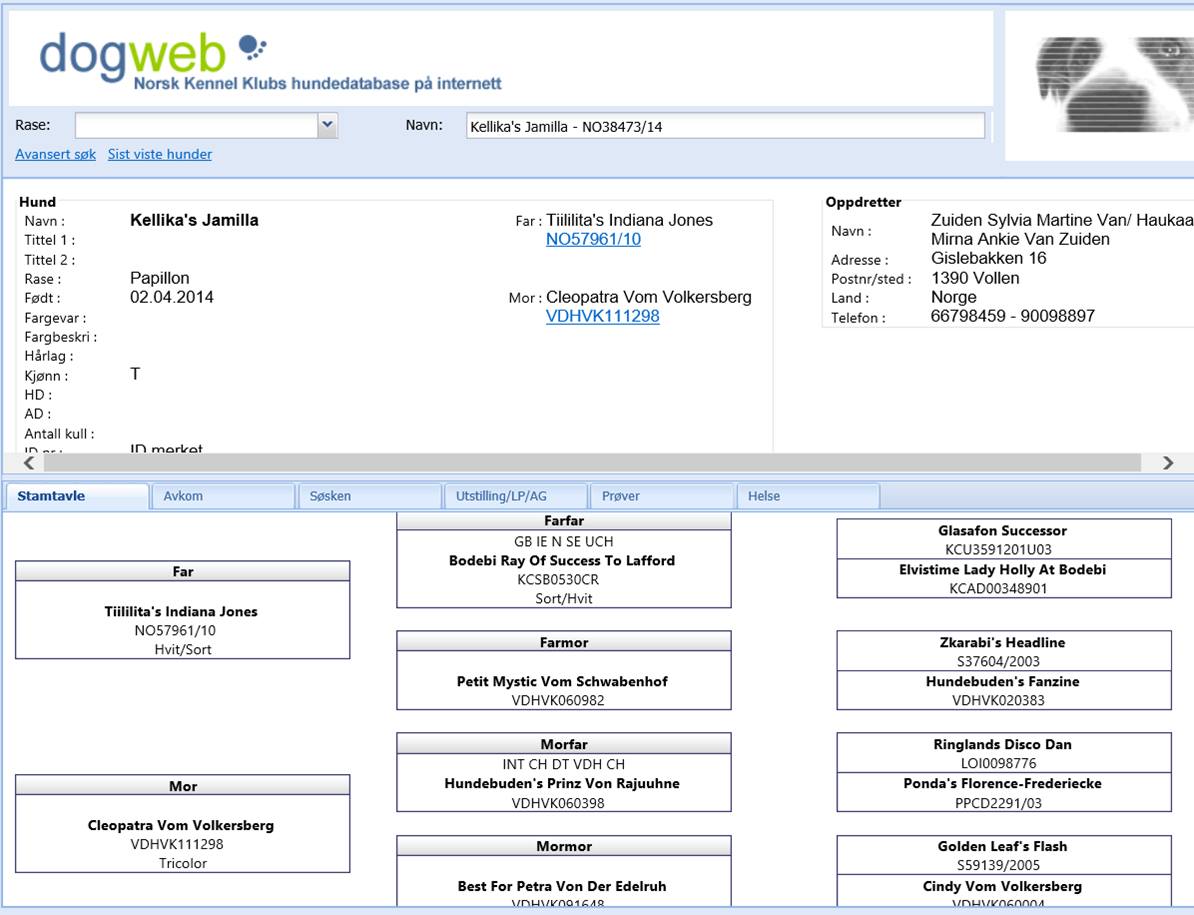Viewport: 1194px width, 915px height.
Task: Click registration number S37604/2003
Action: [998, 662]
